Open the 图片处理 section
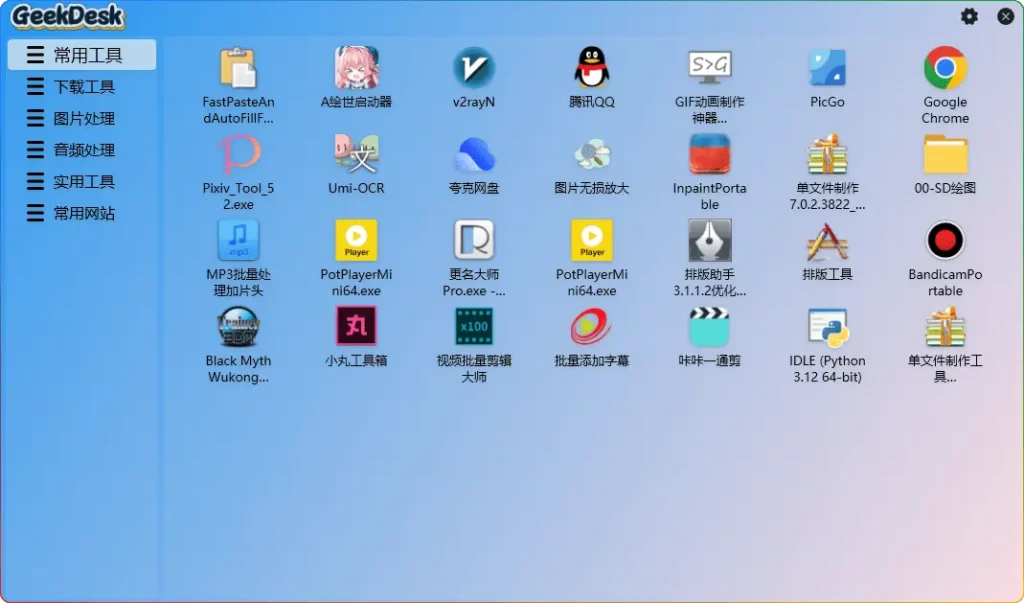 (x=82, y=118)
